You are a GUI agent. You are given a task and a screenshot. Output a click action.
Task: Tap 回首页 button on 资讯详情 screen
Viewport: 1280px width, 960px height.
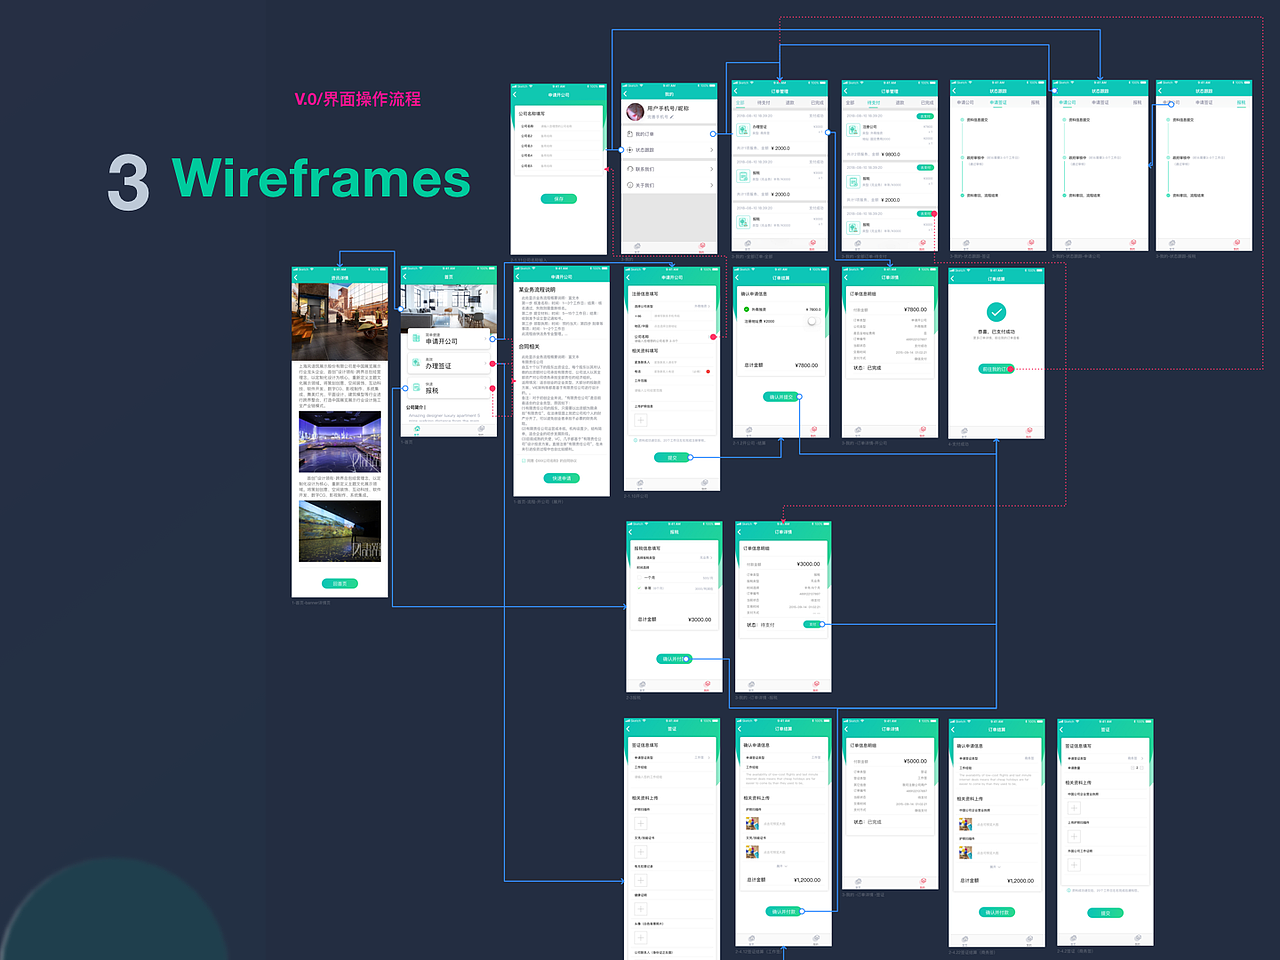(x=340, y=583)
